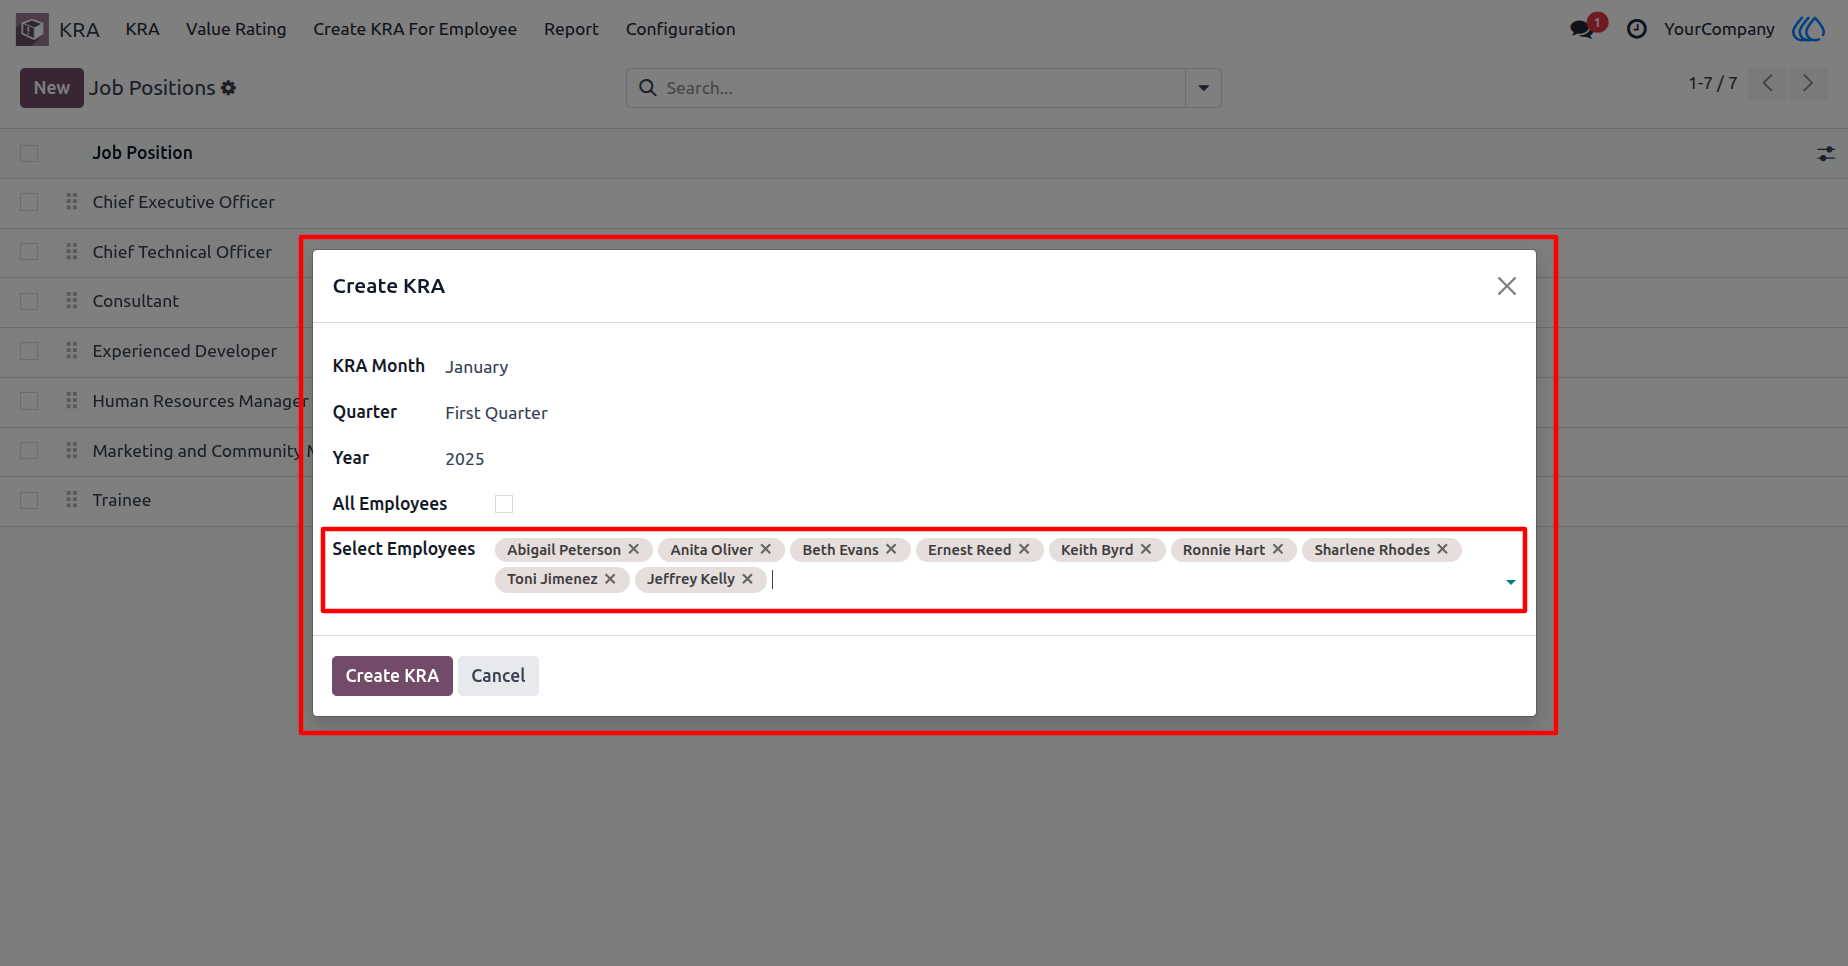Check the Consultant row checkbox
1848x966 pixels.
click(x=29, y=301)
